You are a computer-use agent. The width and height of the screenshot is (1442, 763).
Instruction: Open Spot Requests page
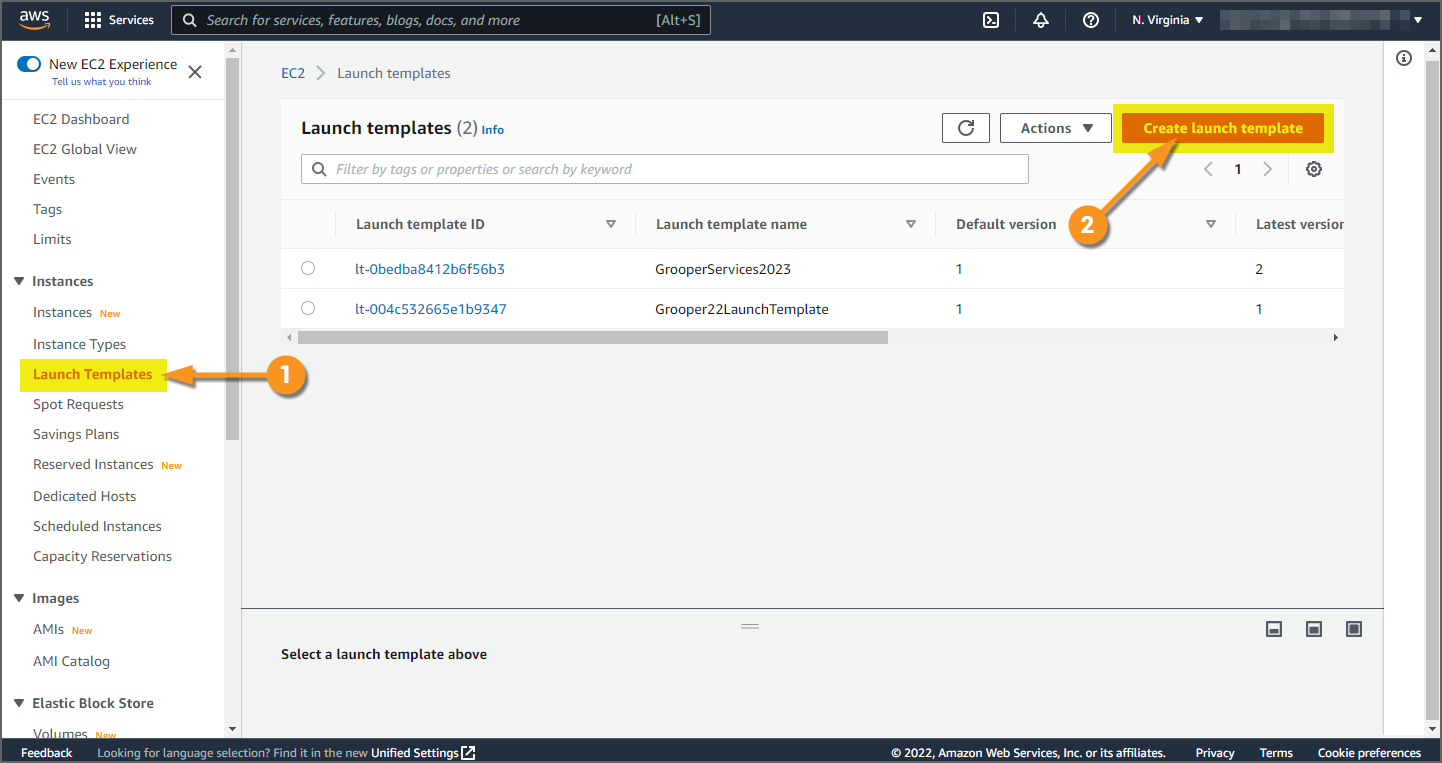click(x=78, y=404)
